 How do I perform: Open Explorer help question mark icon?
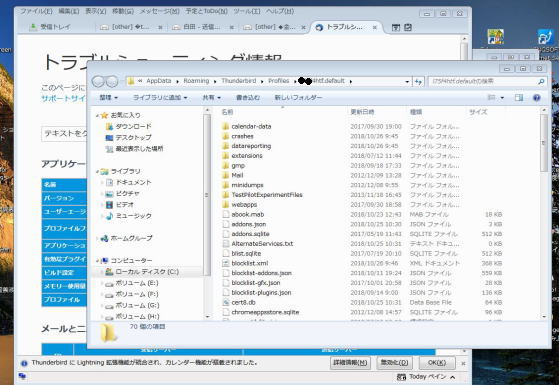click(x=537, y=97)
